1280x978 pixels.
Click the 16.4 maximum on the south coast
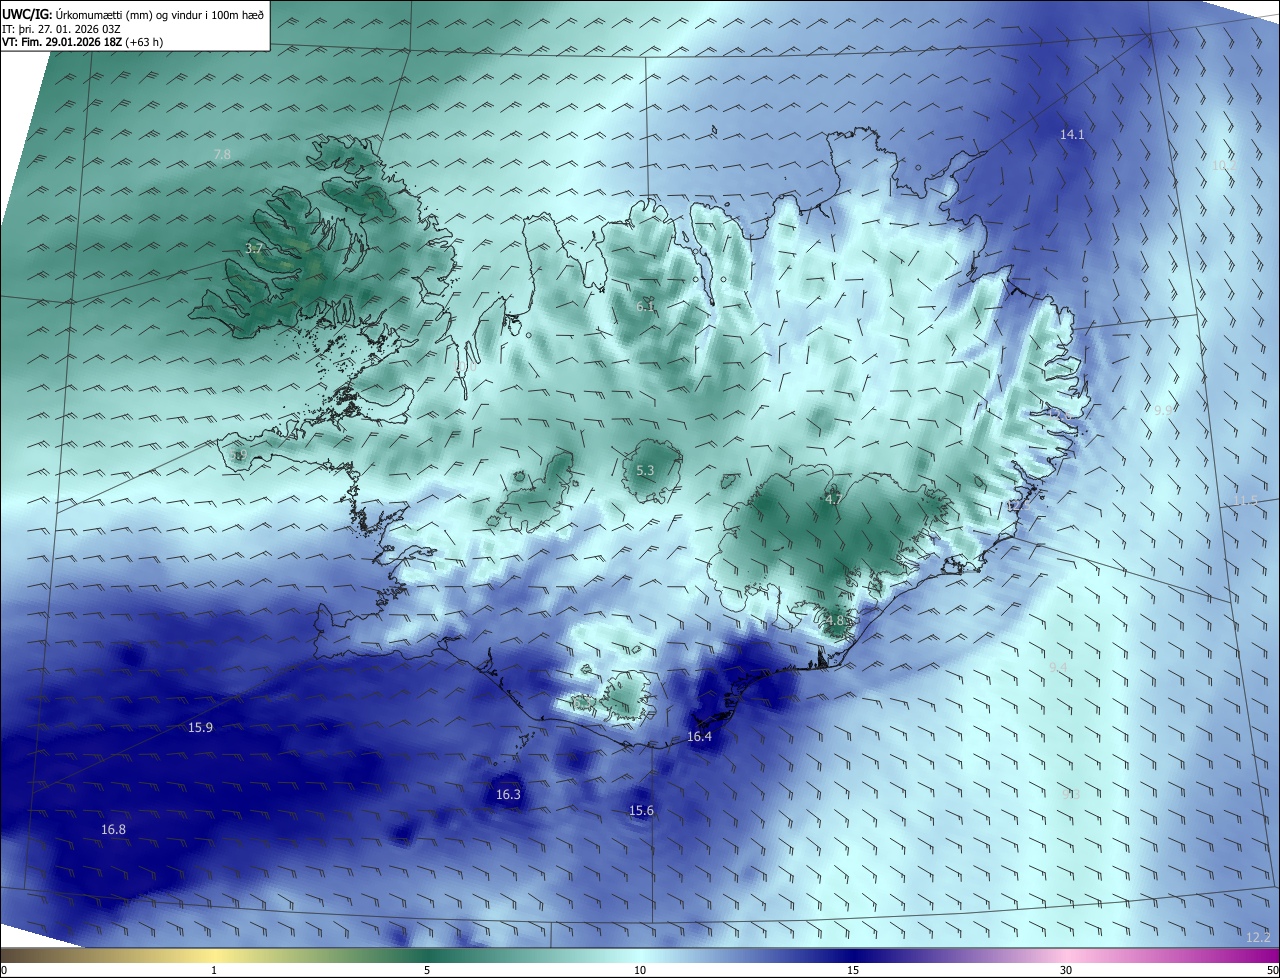[x=699, y=737]
